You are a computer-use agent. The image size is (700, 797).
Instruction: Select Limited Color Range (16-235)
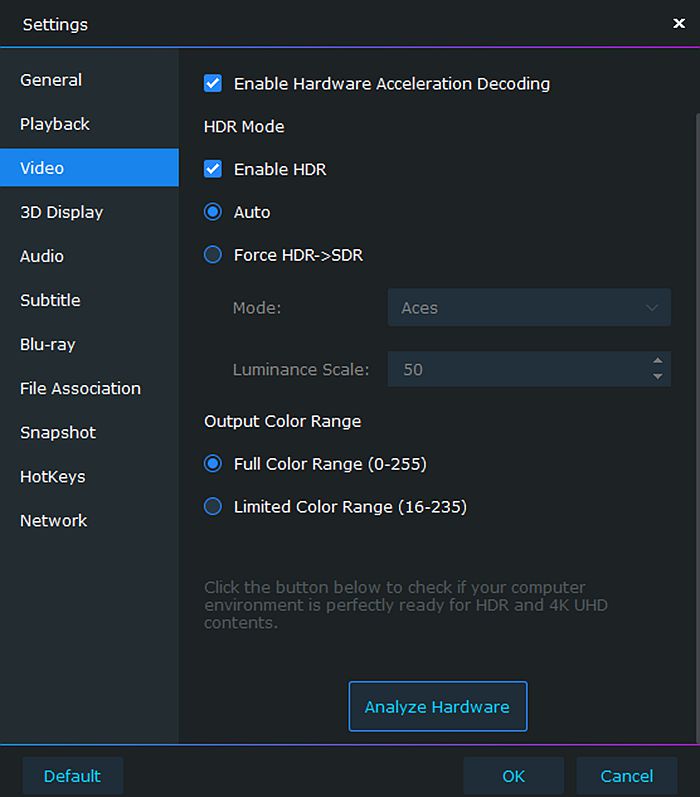(212, 506)
